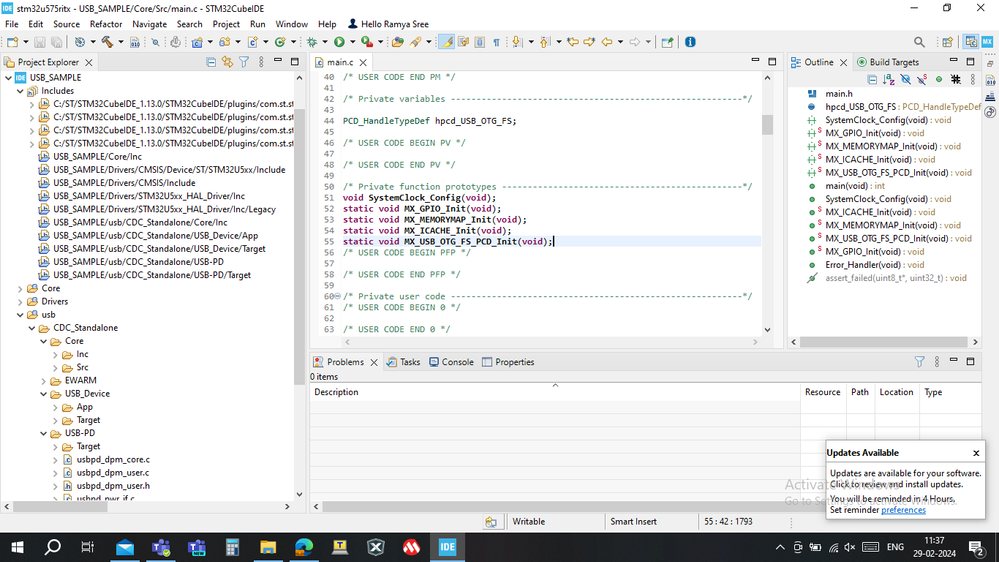The image size is (999, 562).
Task: Open Project Explorer view menu dots
Action: point(261,62)
